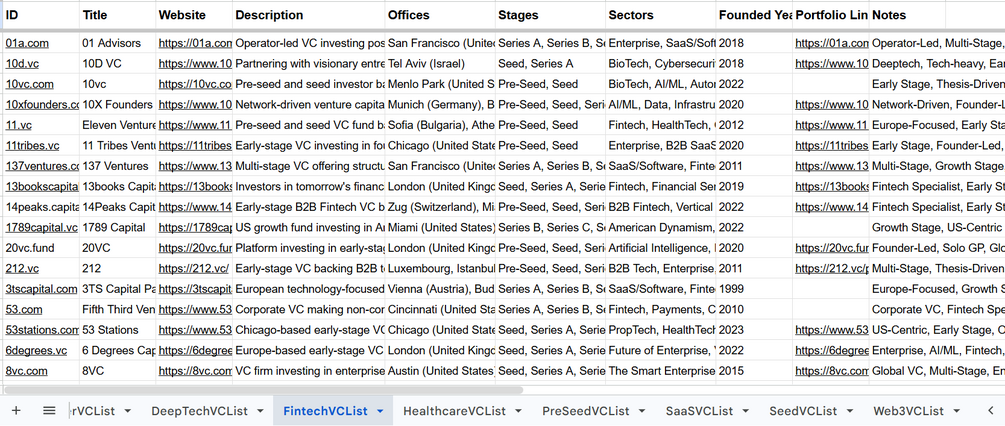The width and height of the screenshot is (1005, 426).
Task: Open the all sheets list icon
Action: (x=49, y=411)
